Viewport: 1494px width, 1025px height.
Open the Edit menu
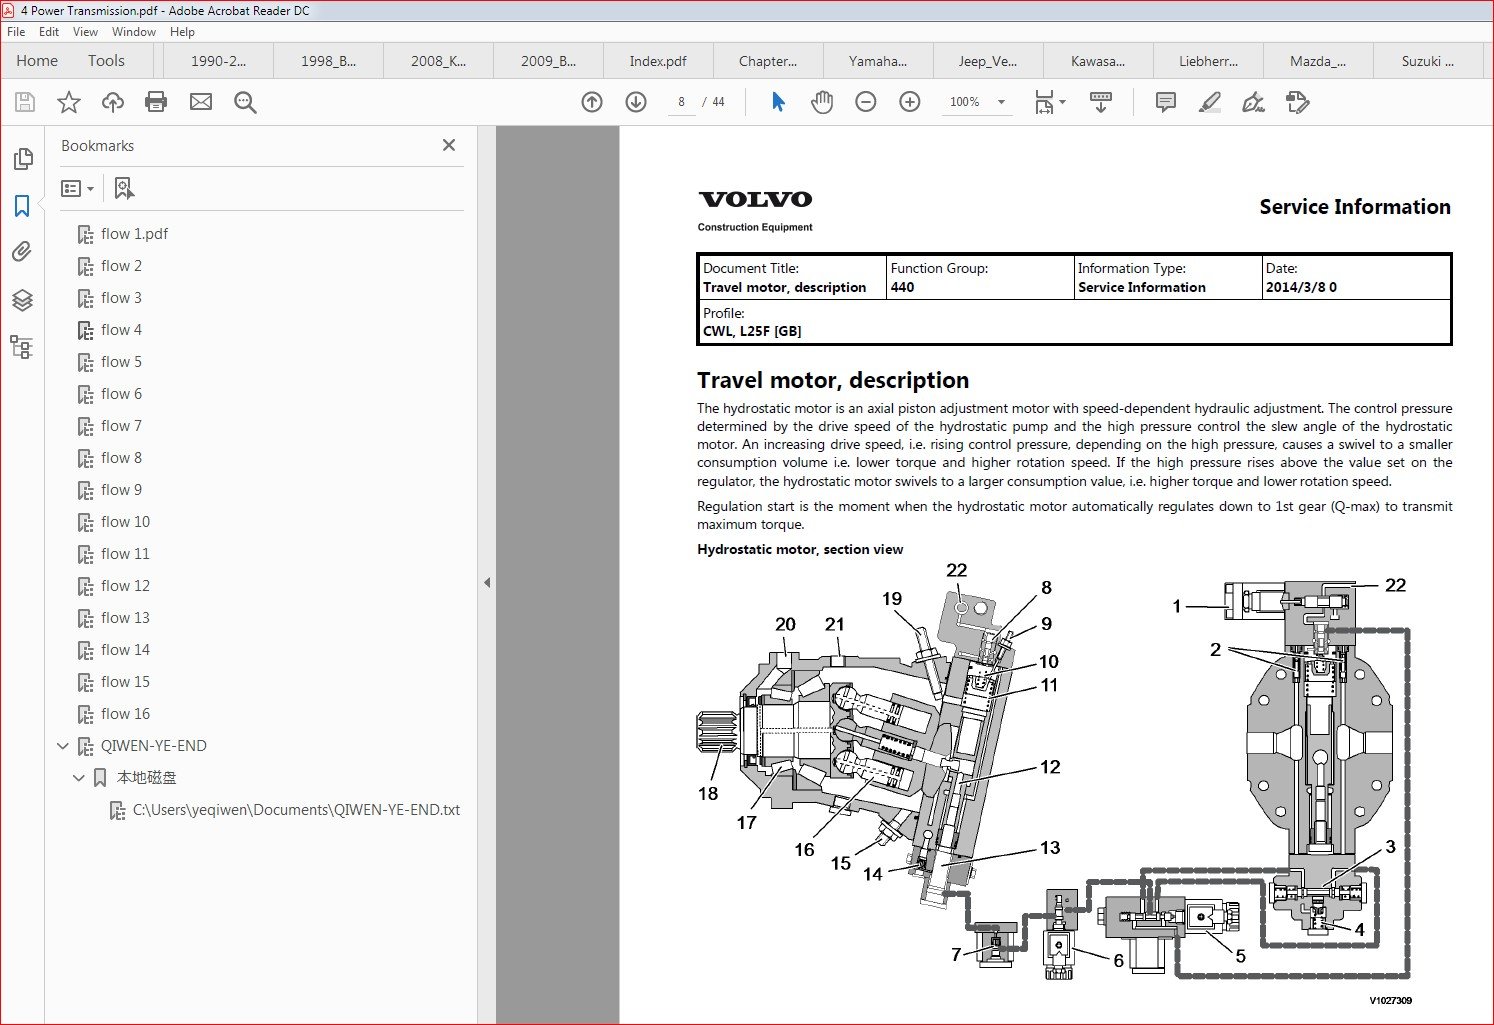click(49, 32)
